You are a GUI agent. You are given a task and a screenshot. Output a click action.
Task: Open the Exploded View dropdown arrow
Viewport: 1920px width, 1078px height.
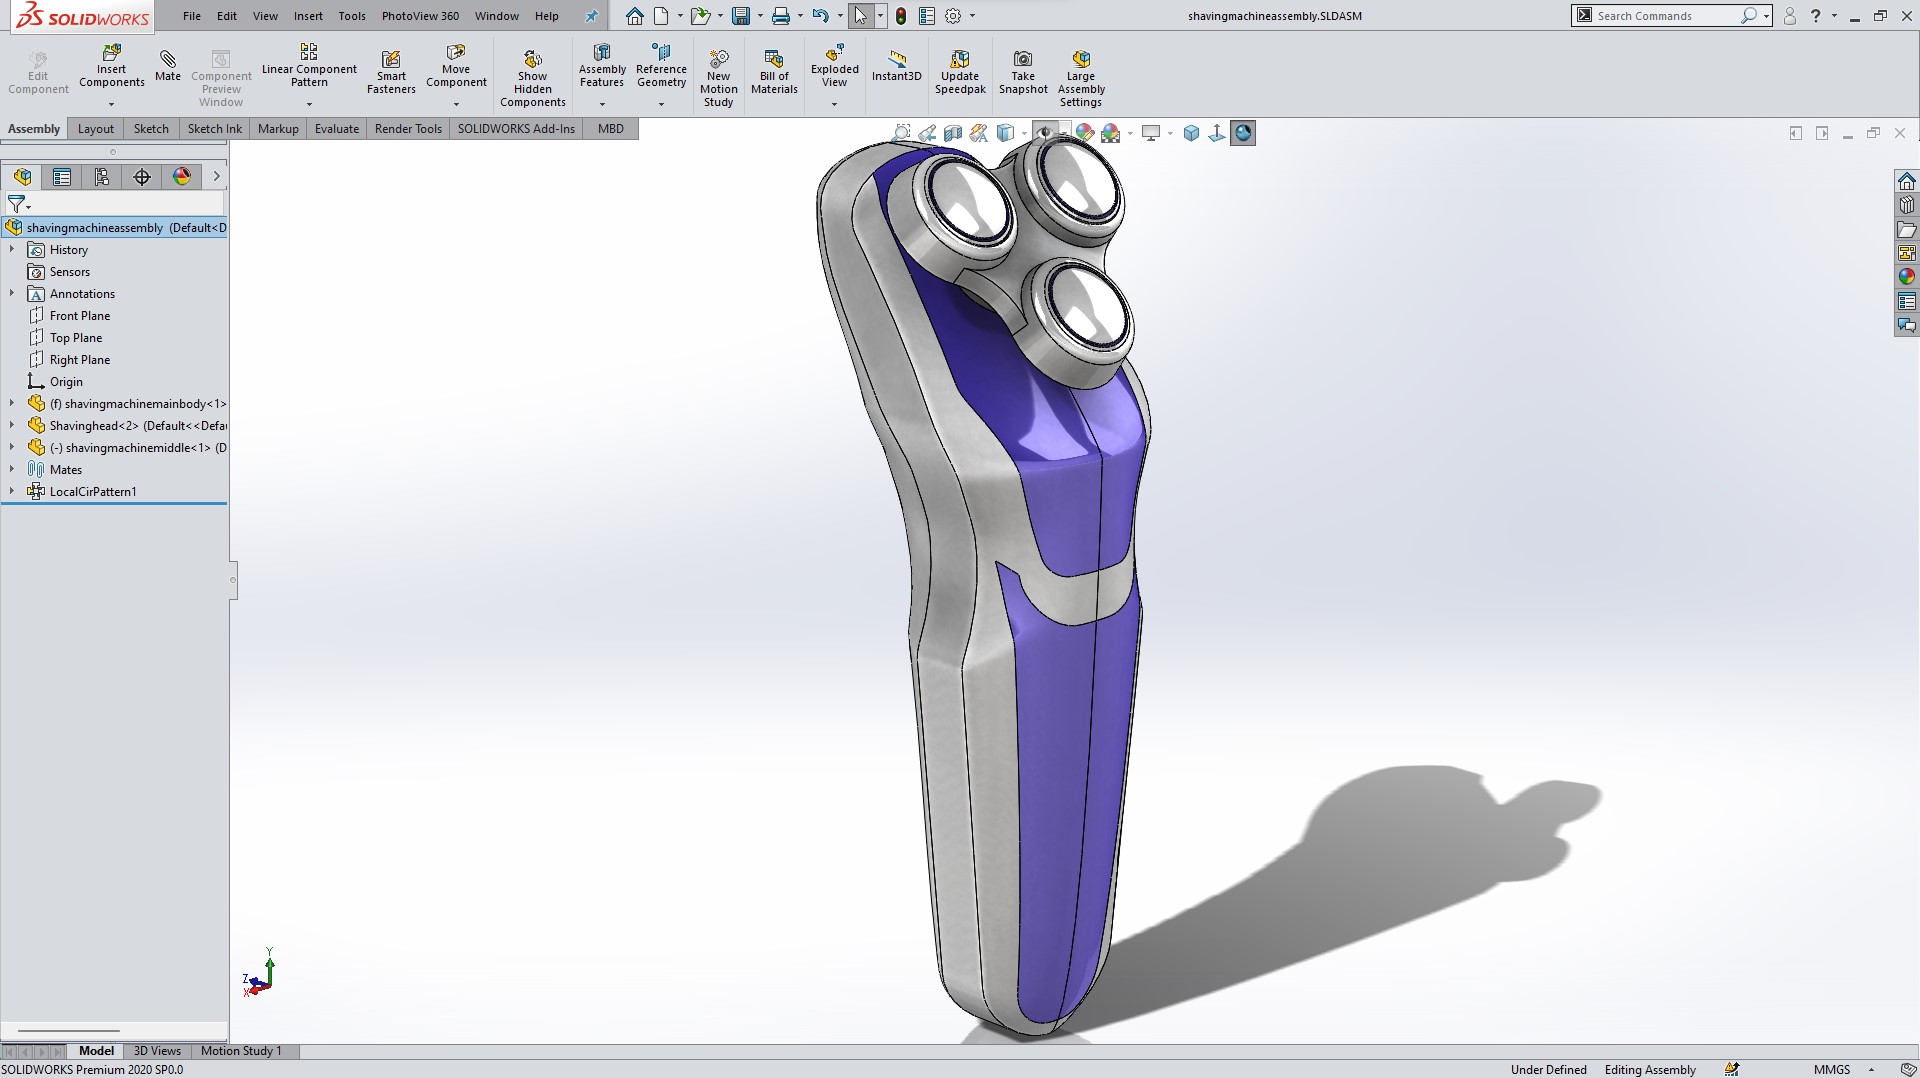coord(834,104)
